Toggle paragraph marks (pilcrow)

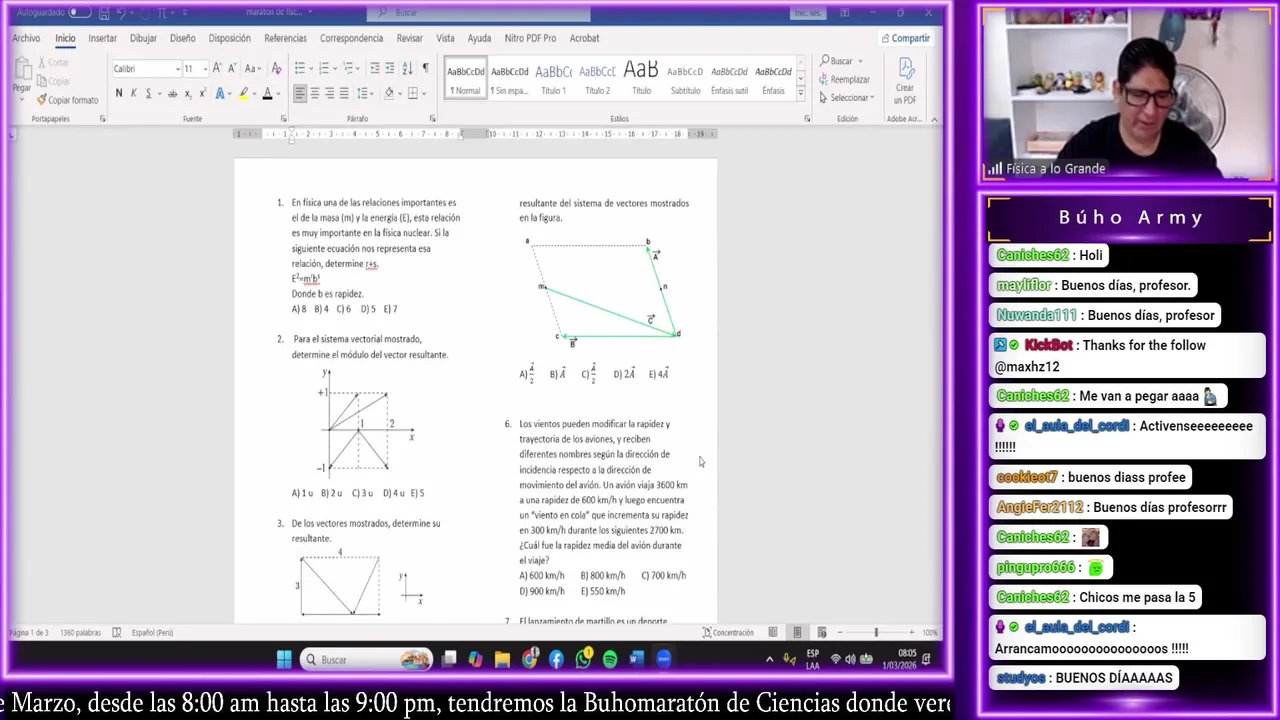[425, 68]
